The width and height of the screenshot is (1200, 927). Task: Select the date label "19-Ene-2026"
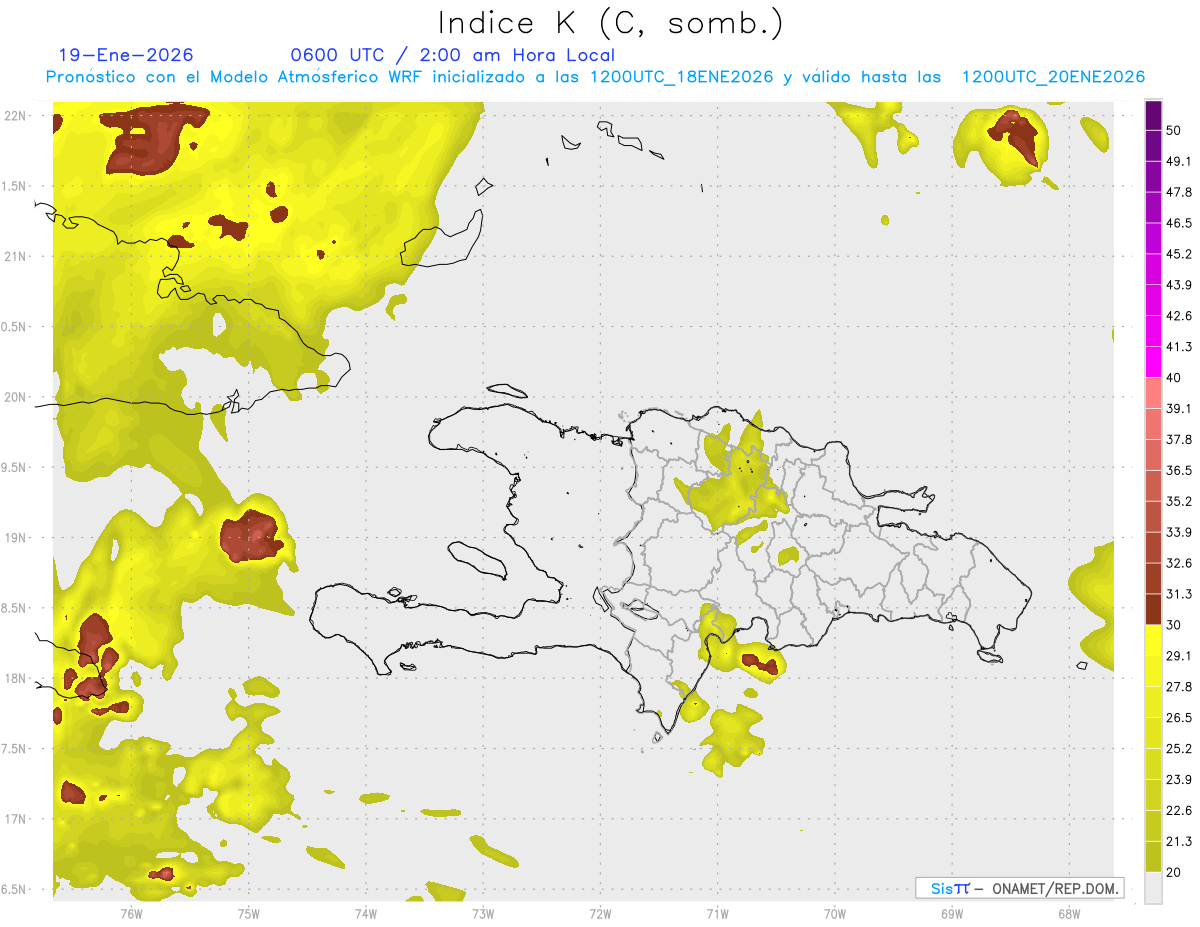point(126,55)
